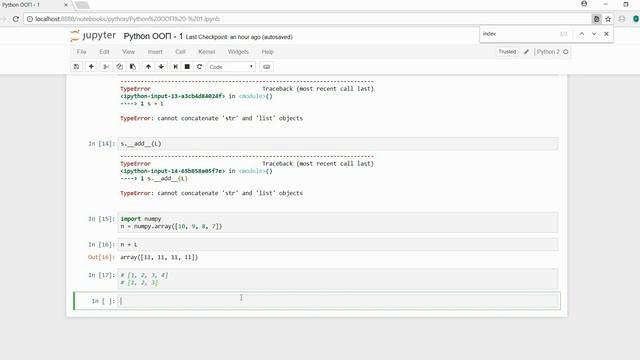The height and width of the screenshot is (360, 640).
Task: Click the Python 2 kernel label
Action: pos(548,52)
